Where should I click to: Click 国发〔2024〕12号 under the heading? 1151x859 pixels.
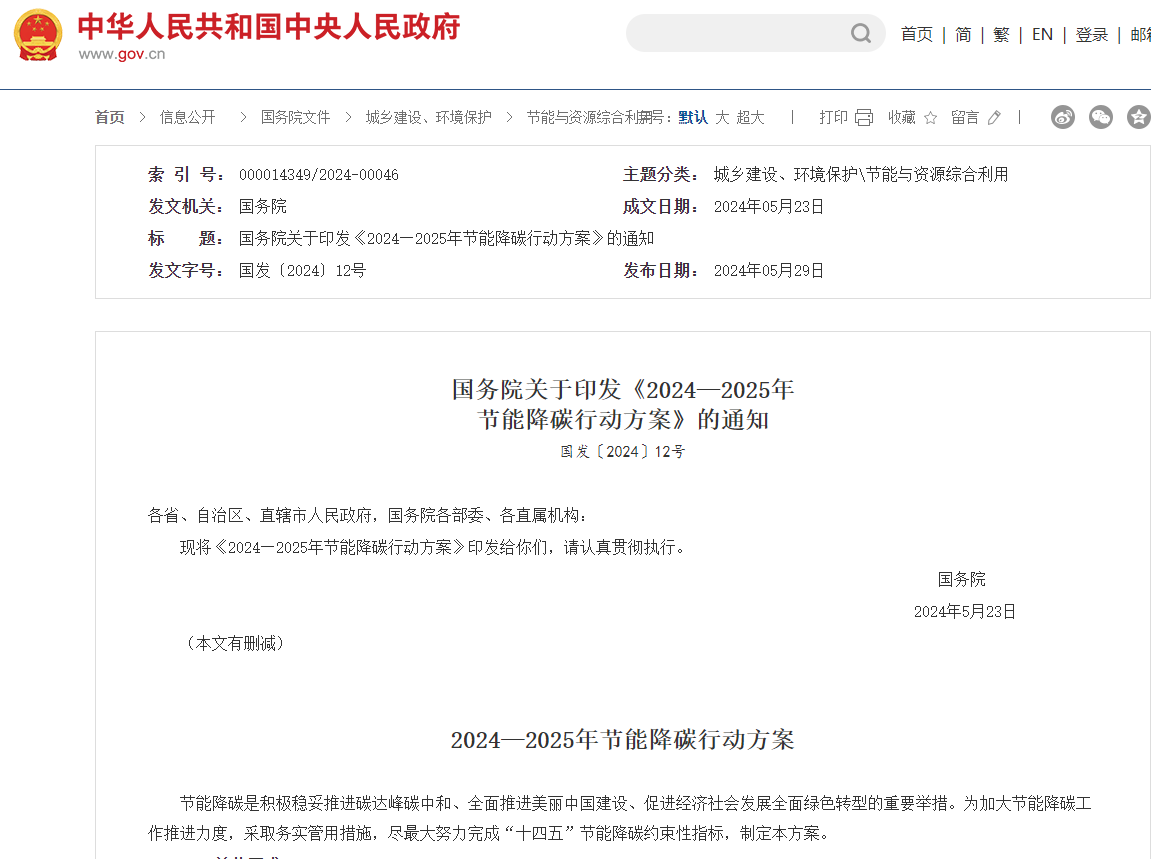point(622,452)
